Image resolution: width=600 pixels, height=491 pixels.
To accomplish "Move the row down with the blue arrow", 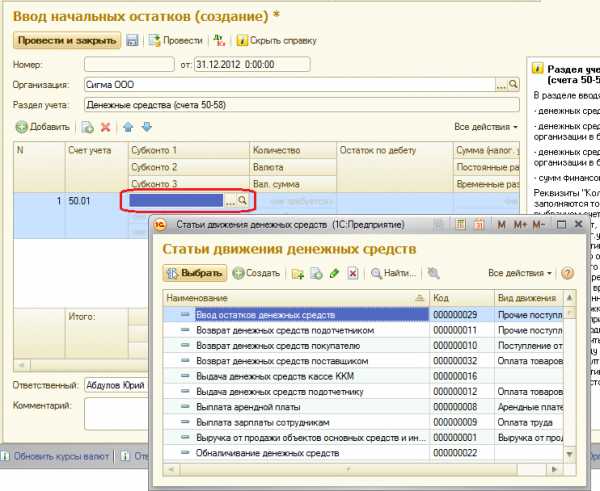I will 147,127.
